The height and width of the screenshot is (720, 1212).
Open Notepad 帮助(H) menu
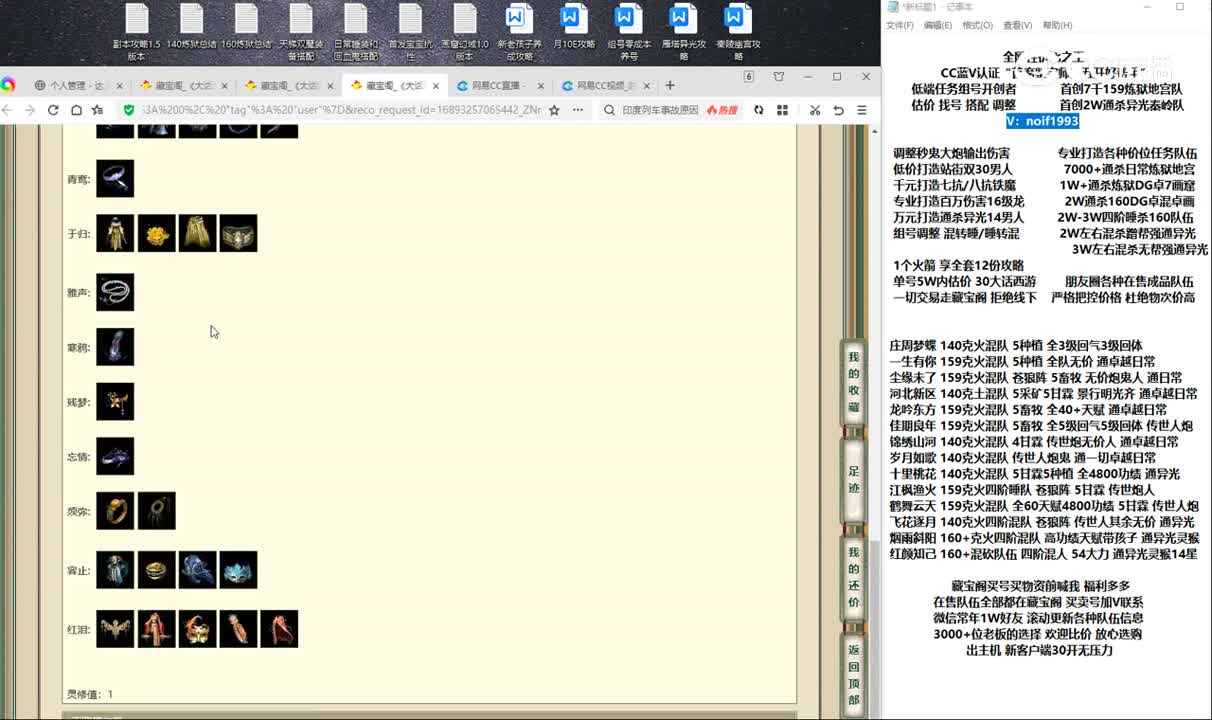click(1057, 25)
